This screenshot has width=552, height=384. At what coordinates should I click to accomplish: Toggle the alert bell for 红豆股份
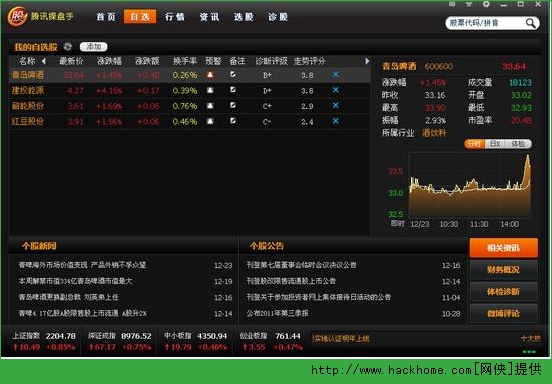210,121
